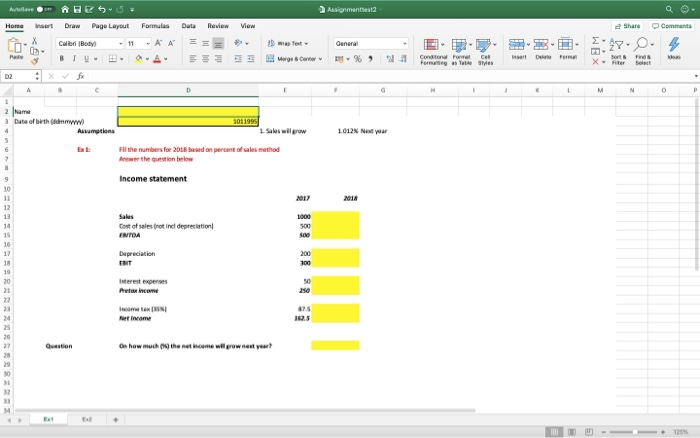The height and width of the screenshot is (438, 700).
Task: Open Conditional Formatting
Action: (x=433, y=51)
